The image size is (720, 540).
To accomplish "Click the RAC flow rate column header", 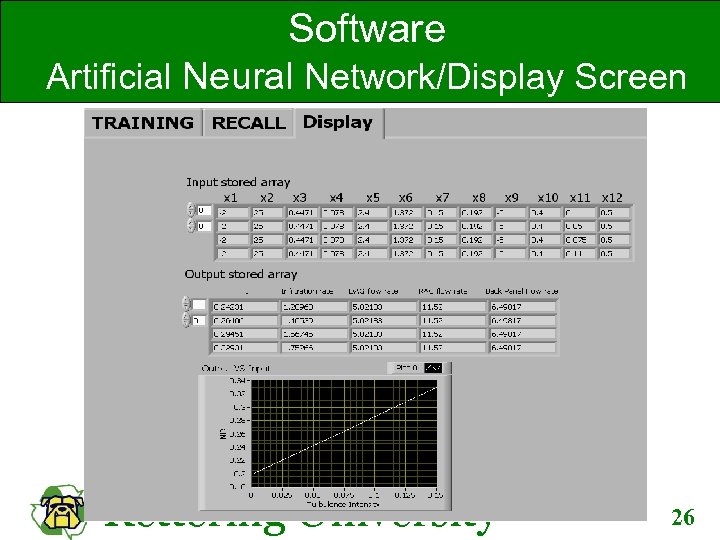I will (x=443, y=291).
